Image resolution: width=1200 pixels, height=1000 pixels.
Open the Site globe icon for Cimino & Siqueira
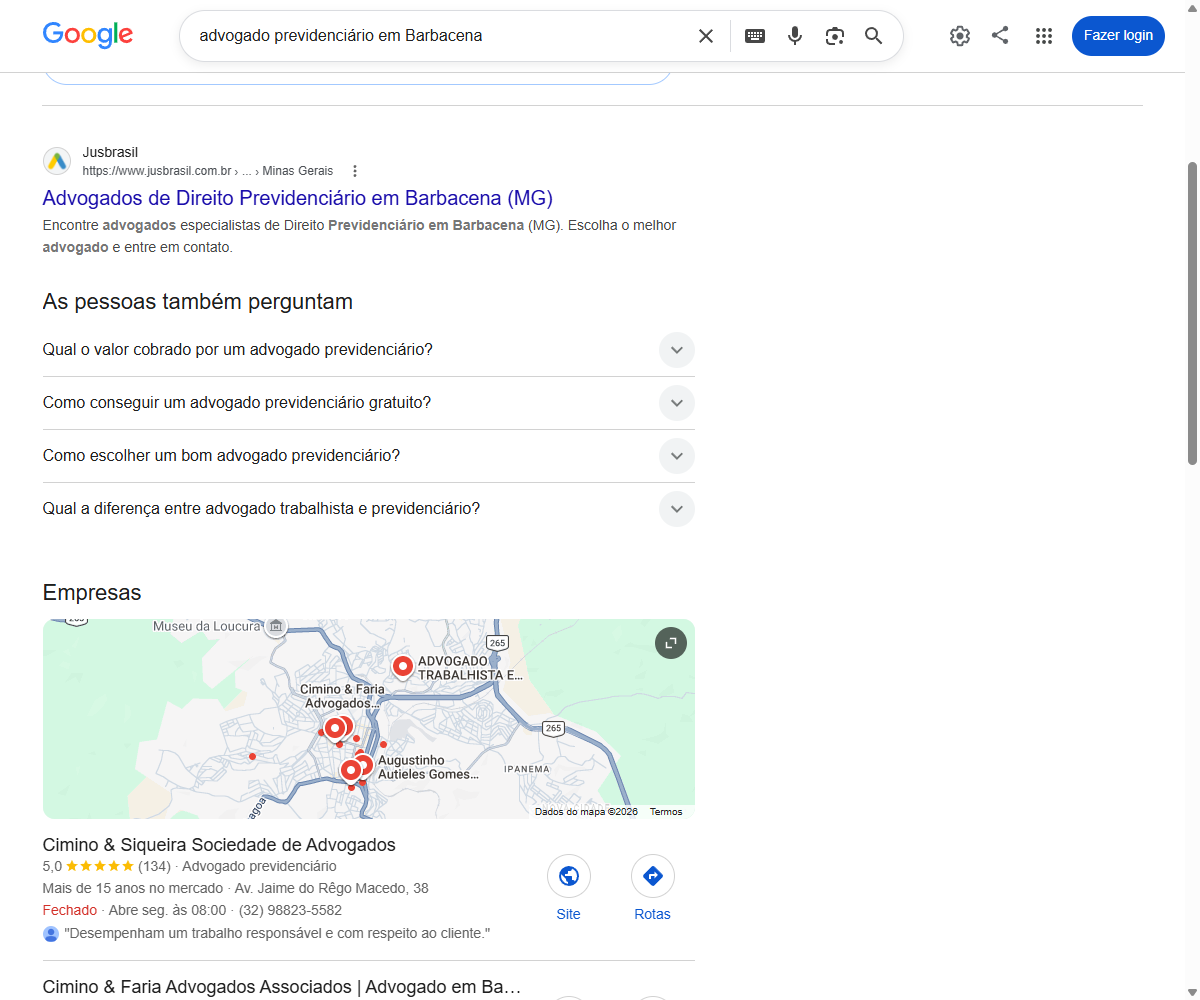pyautogui.click(x=569, y=876)
